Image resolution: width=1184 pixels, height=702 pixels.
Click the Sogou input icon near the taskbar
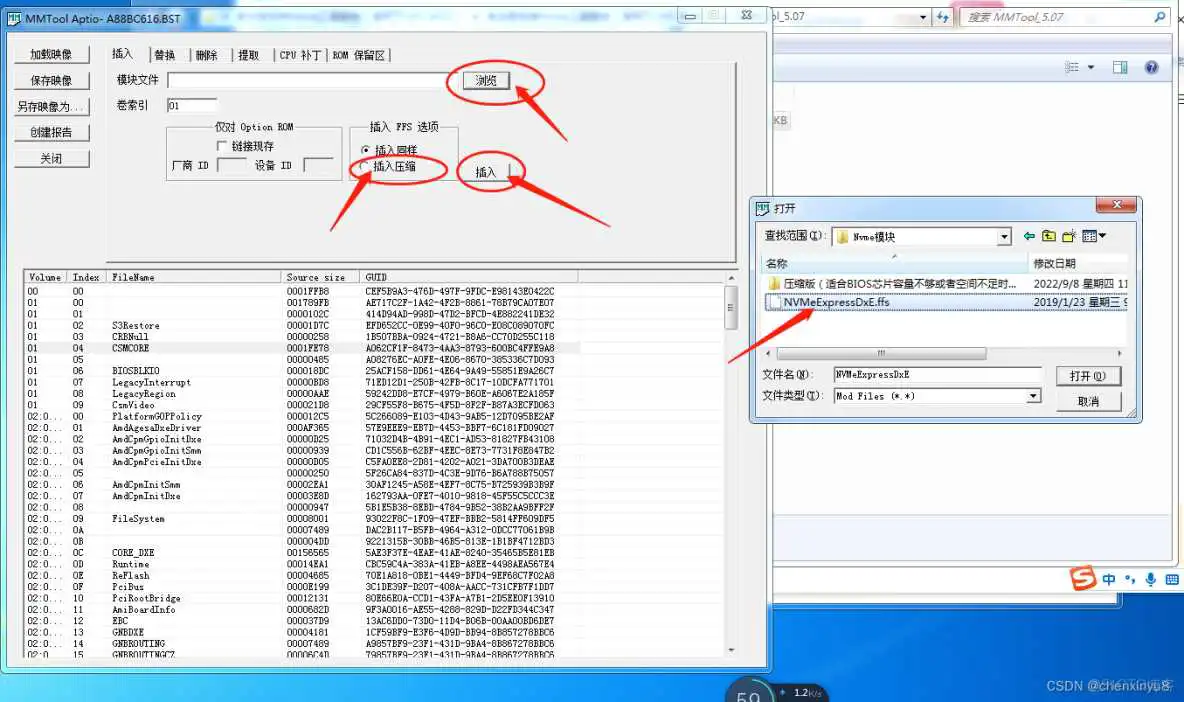pos(1082,578)
